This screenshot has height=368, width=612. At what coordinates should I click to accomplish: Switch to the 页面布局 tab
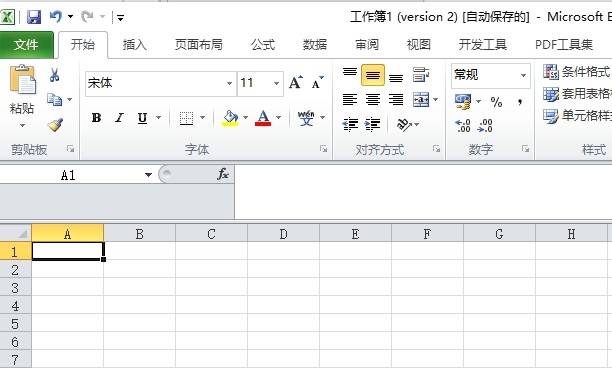(x=199, y=44)
